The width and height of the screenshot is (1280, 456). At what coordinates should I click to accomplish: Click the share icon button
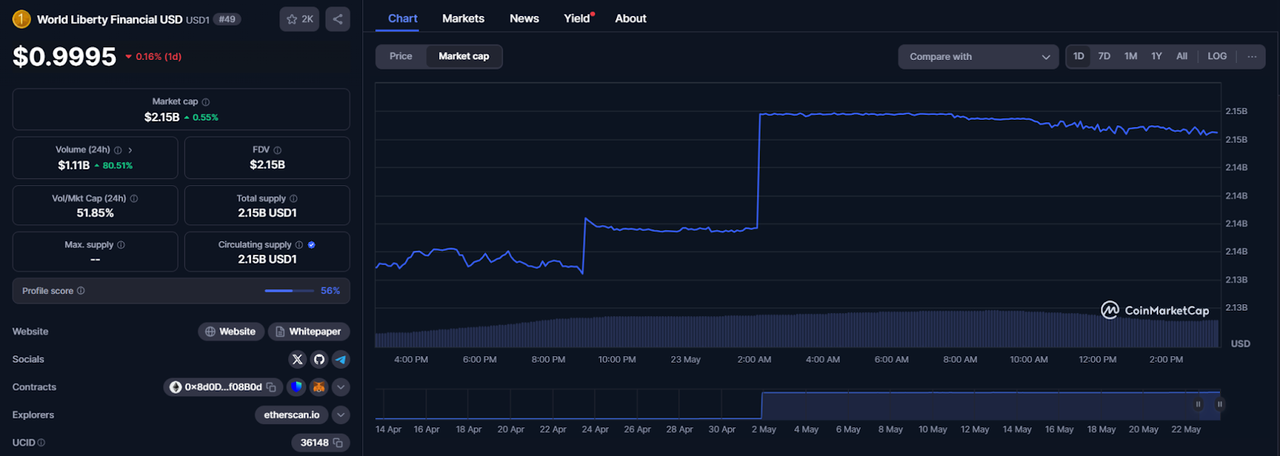(337, 18)
